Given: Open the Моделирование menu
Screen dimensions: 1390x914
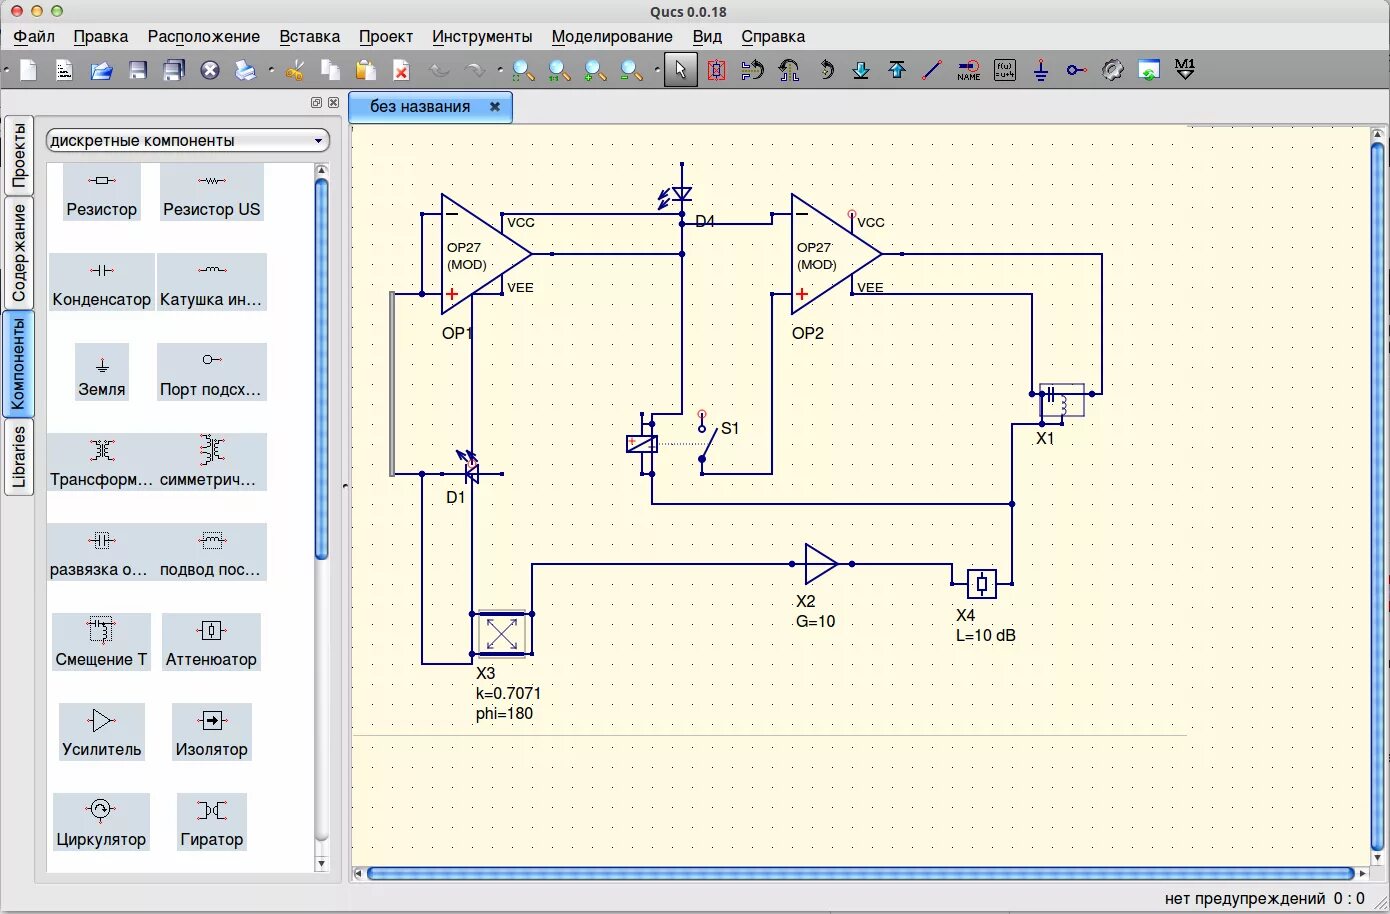Looking at the screenshot, I should coord(612,36).
